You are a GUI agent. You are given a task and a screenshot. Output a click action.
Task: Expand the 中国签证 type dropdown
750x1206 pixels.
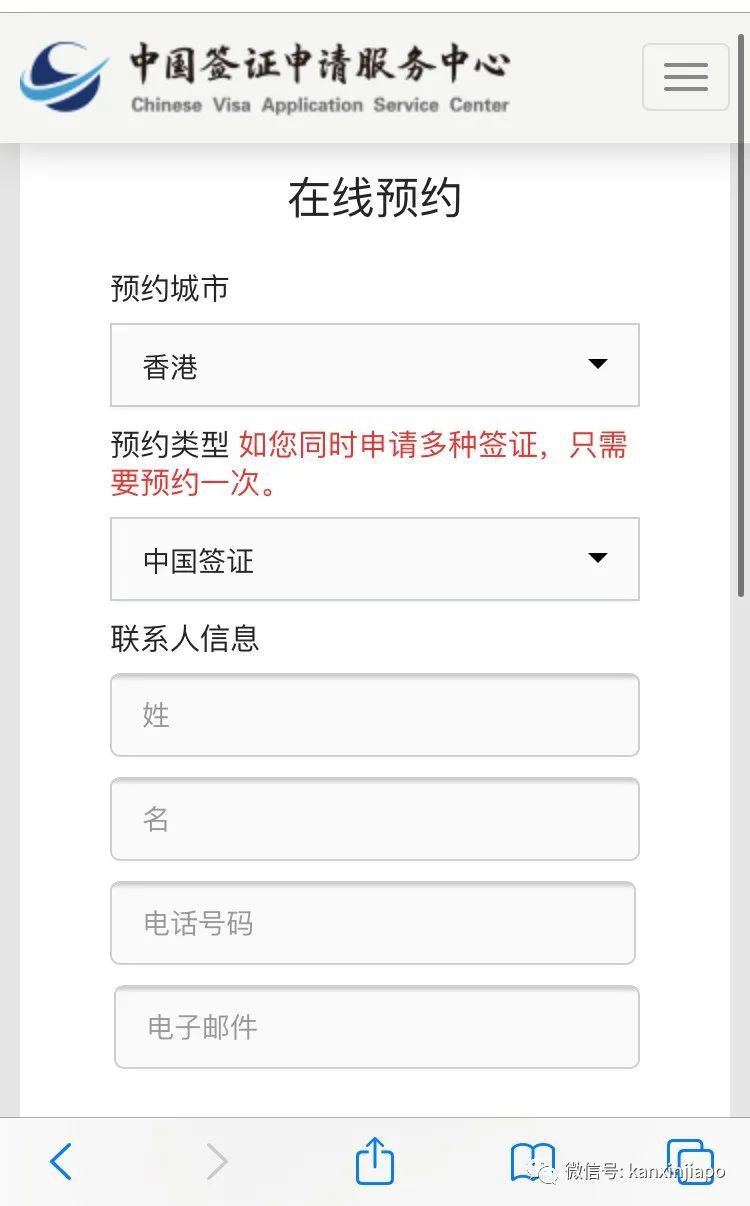tap(374, 559)
